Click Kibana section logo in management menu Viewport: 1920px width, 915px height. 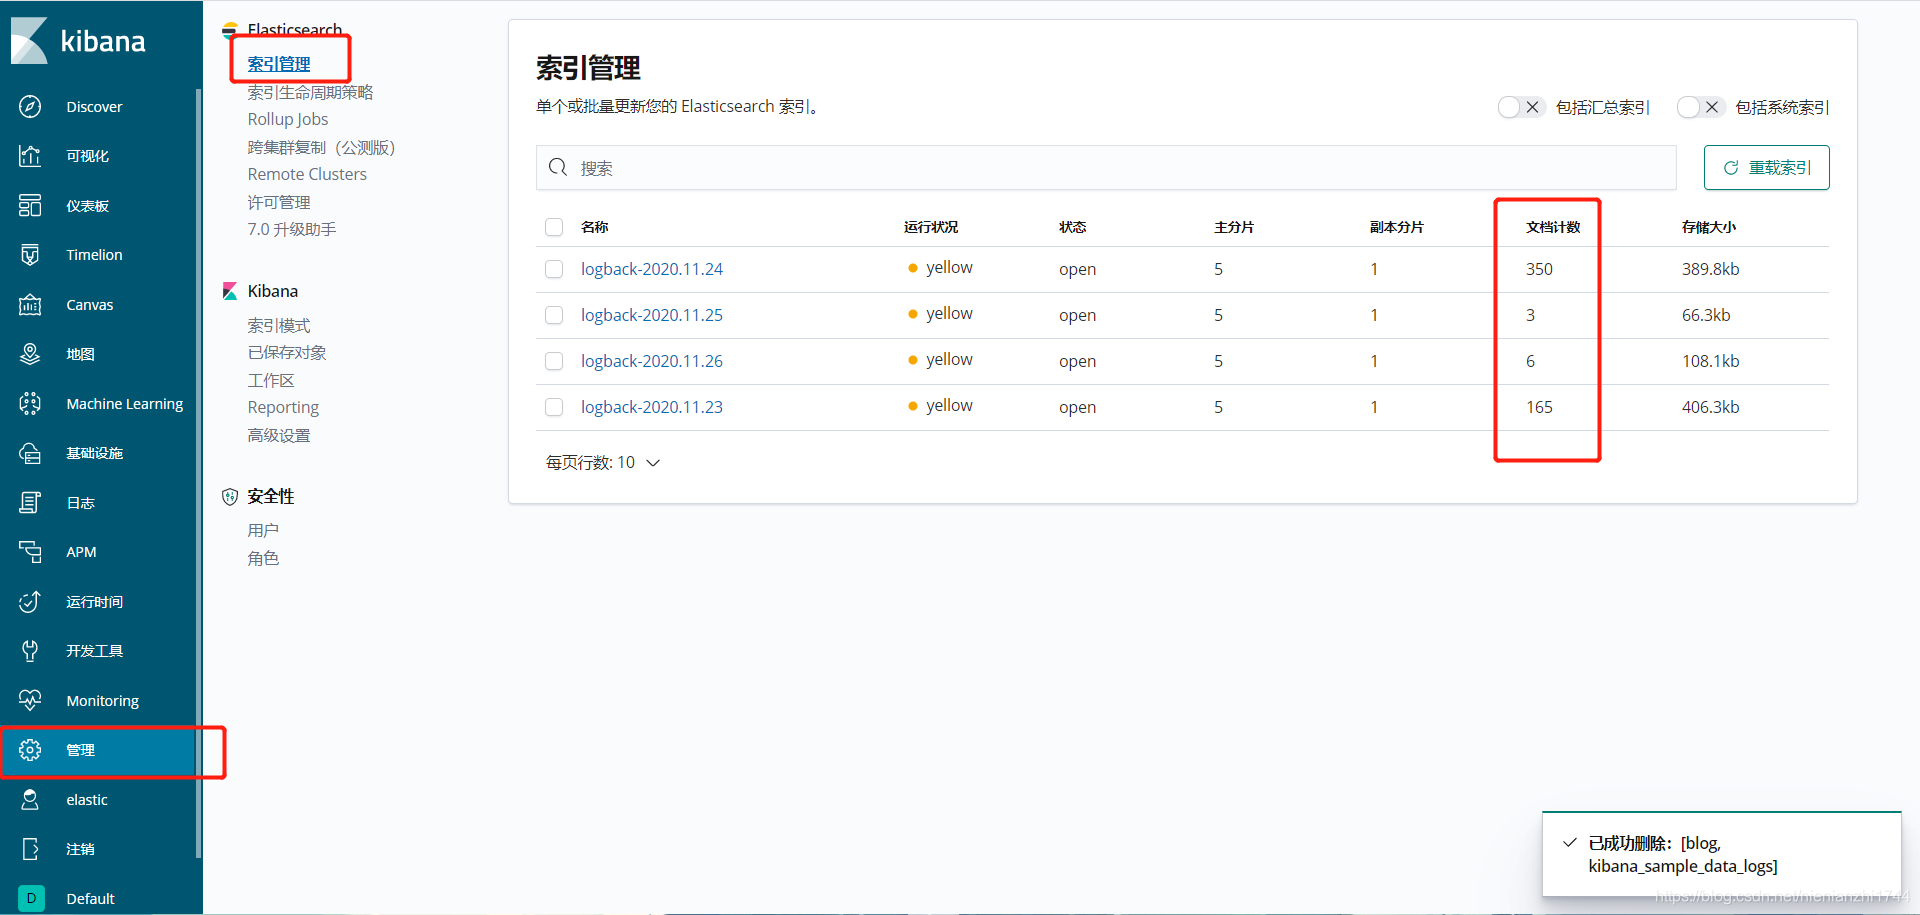tap(230, 291)
